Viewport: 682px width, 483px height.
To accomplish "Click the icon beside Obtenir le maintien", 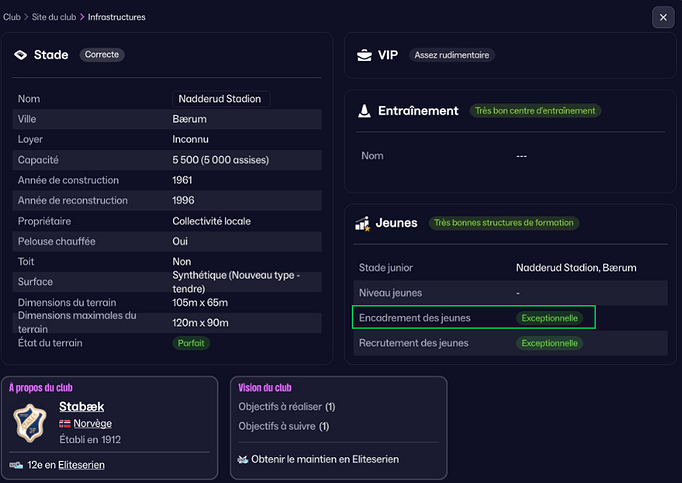I will (243, 459).
